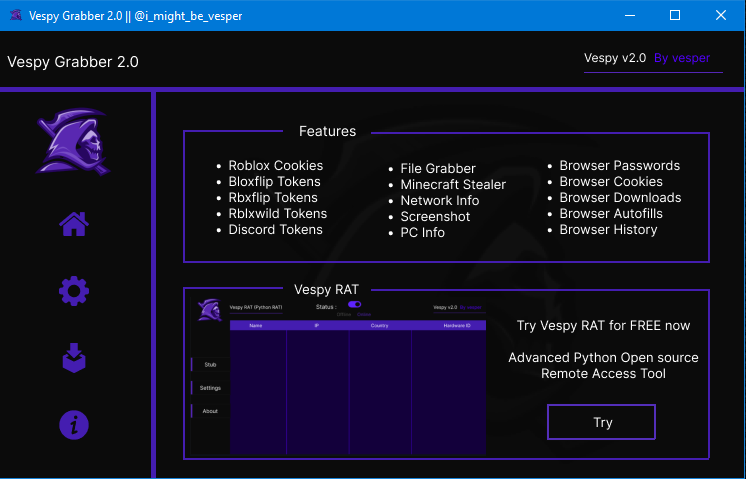746x479 pixels.
Task: Open the Home page in the sidebar
Action: (74, 224)
